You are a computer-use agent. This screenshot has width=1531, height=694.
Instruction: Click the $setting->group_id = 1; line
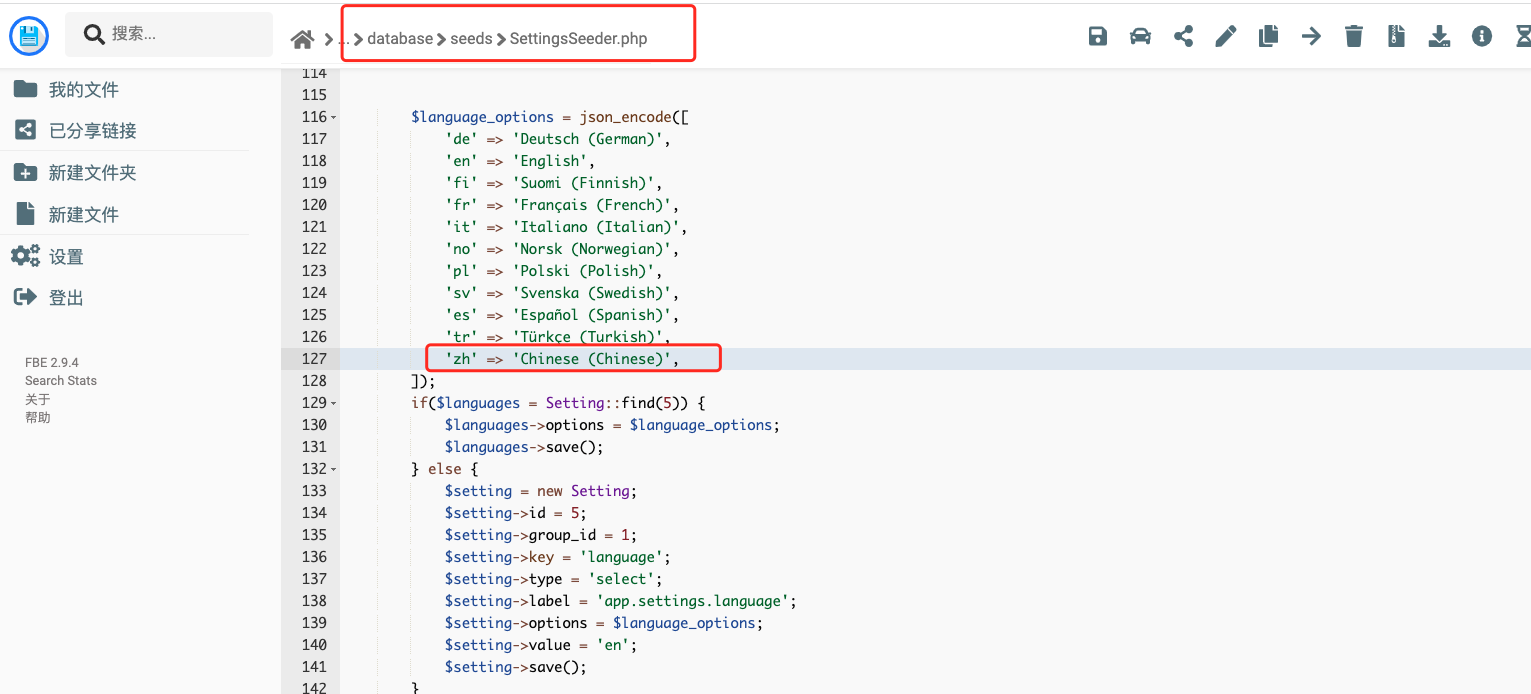coord(541,535)
